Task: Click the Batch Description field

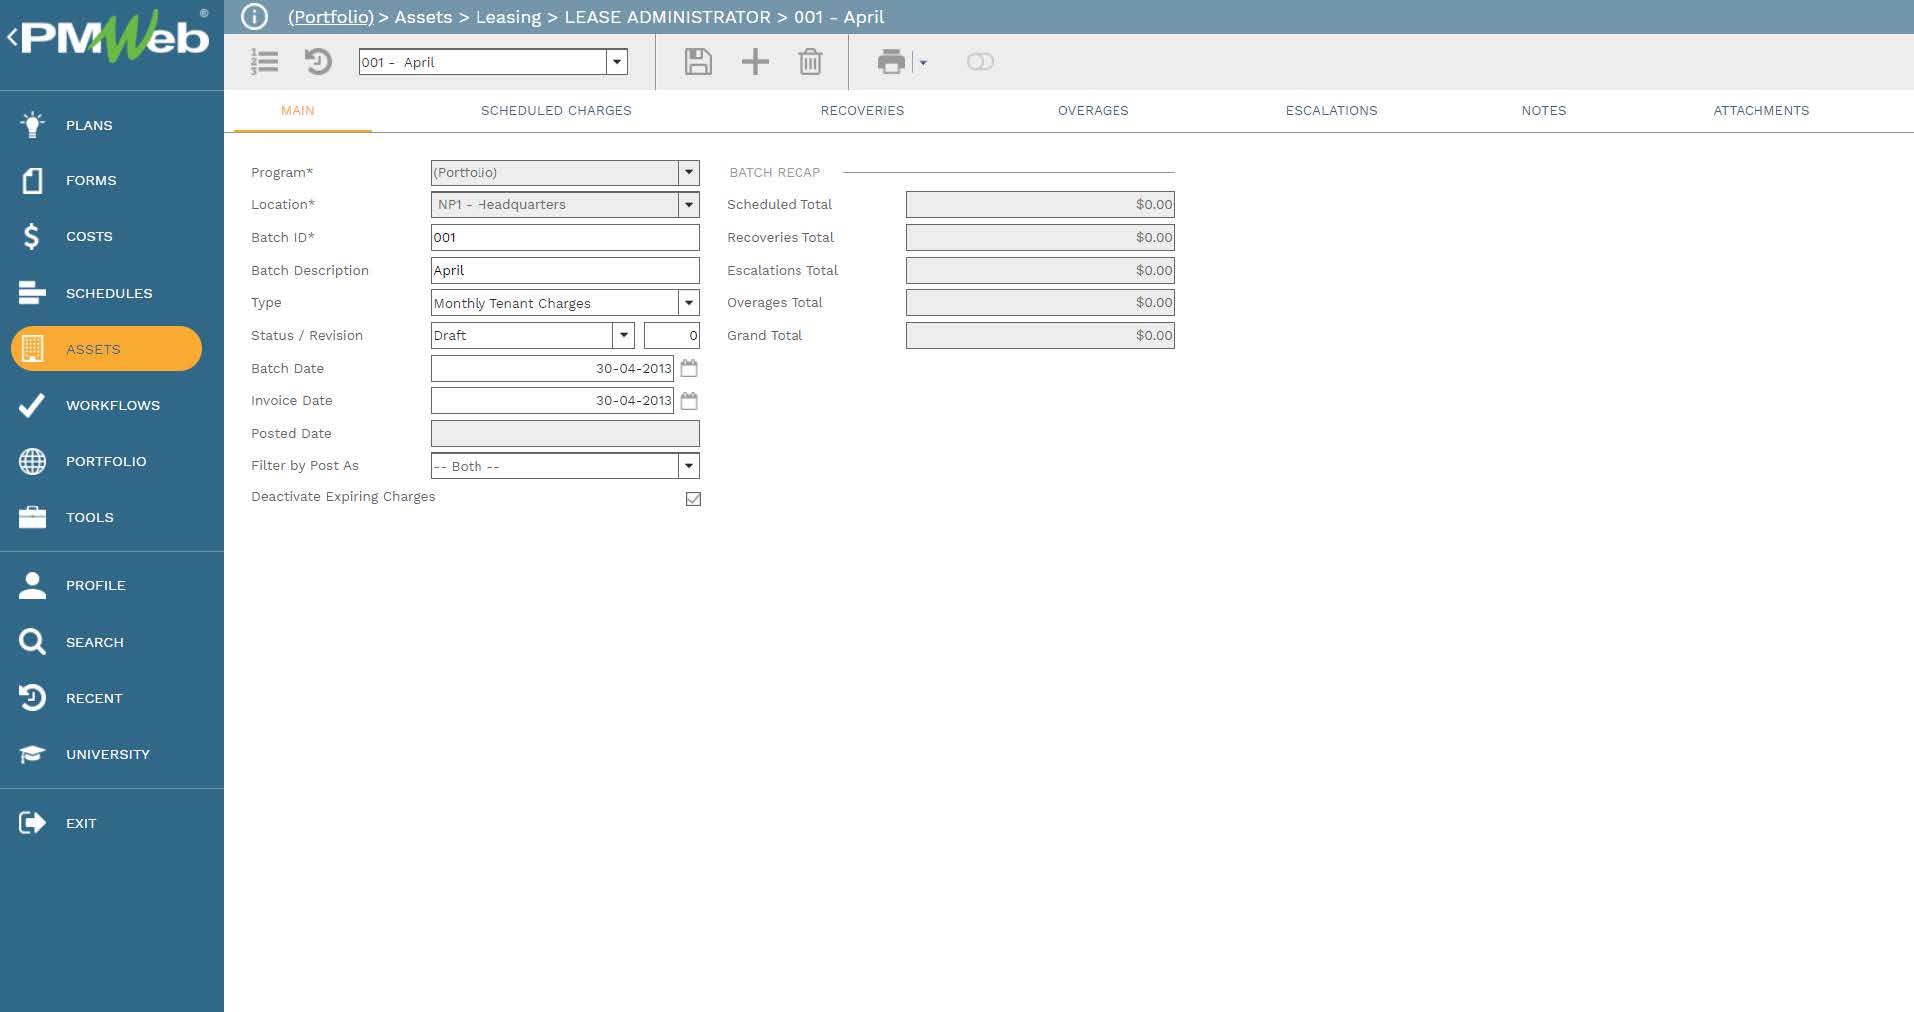Action: click(565, 270)
